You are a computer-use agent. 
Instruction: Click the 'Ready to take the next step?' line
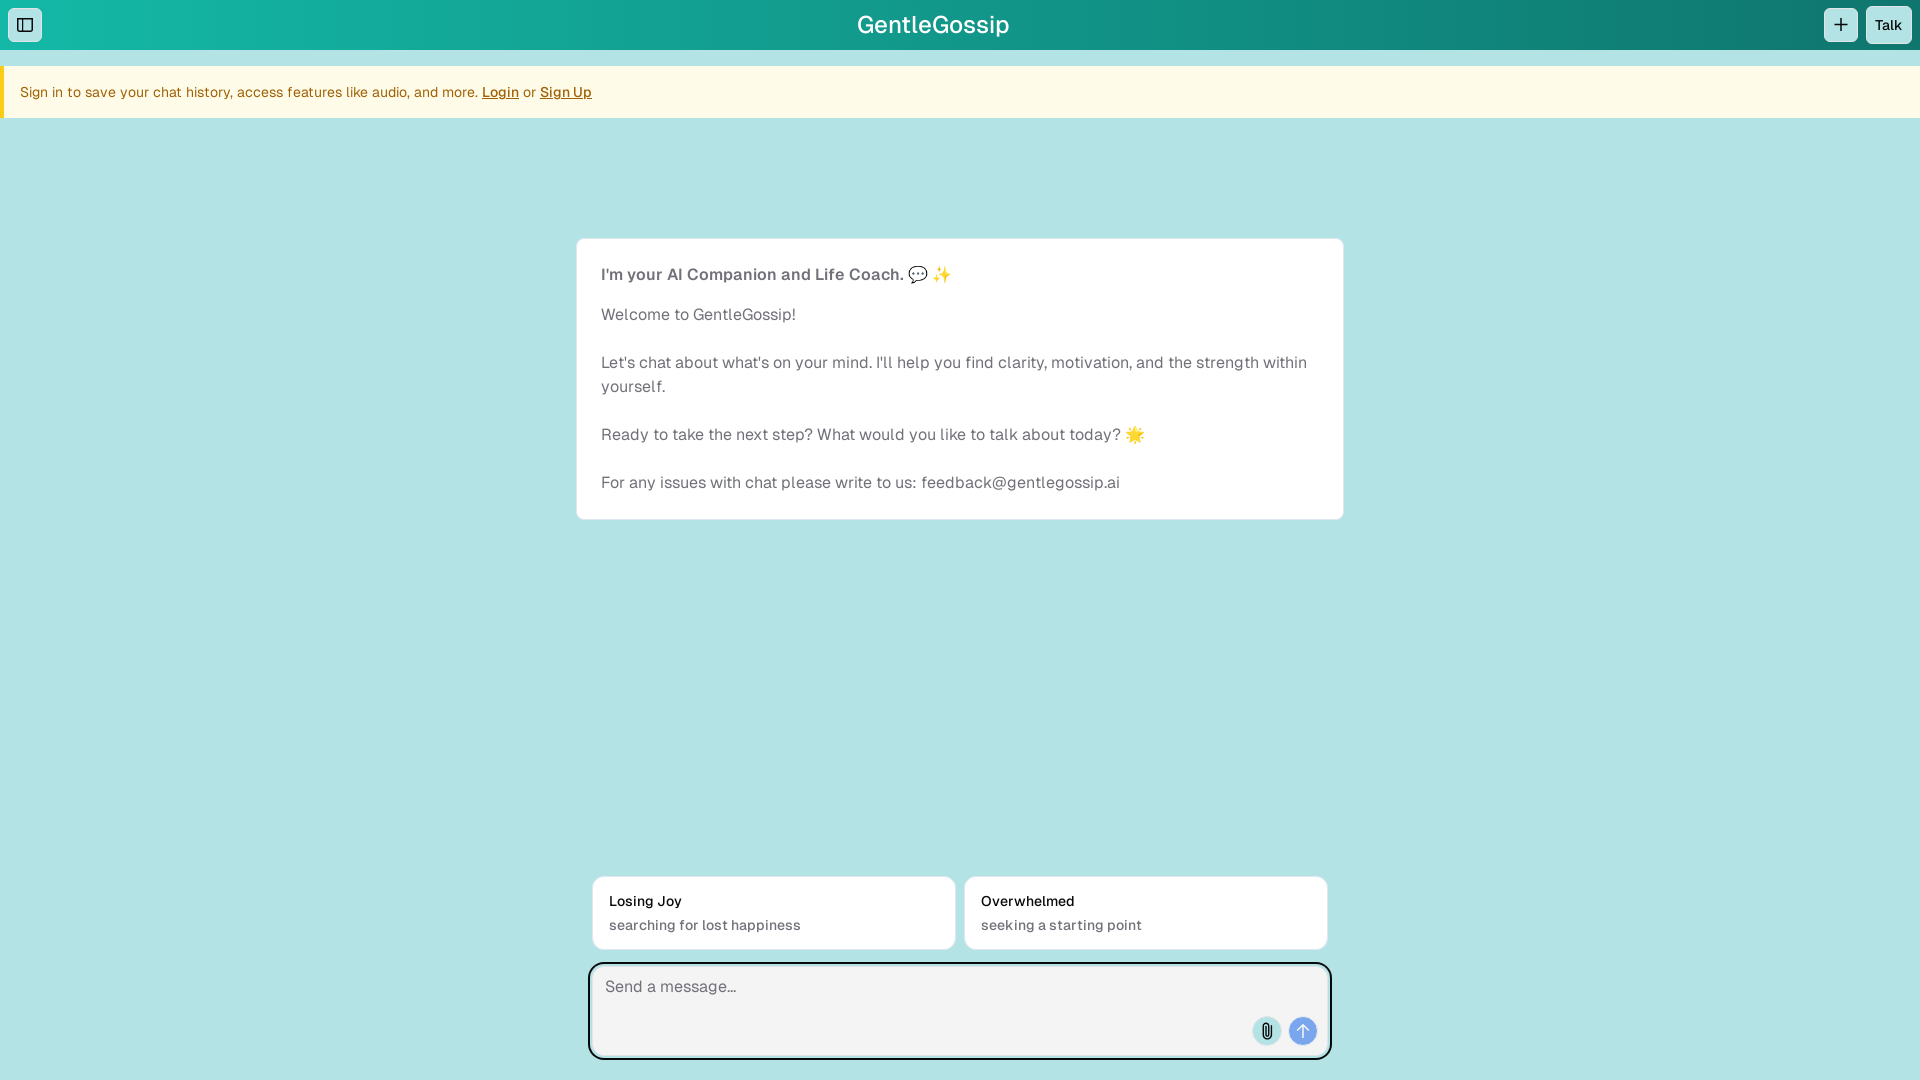point(872,435)
